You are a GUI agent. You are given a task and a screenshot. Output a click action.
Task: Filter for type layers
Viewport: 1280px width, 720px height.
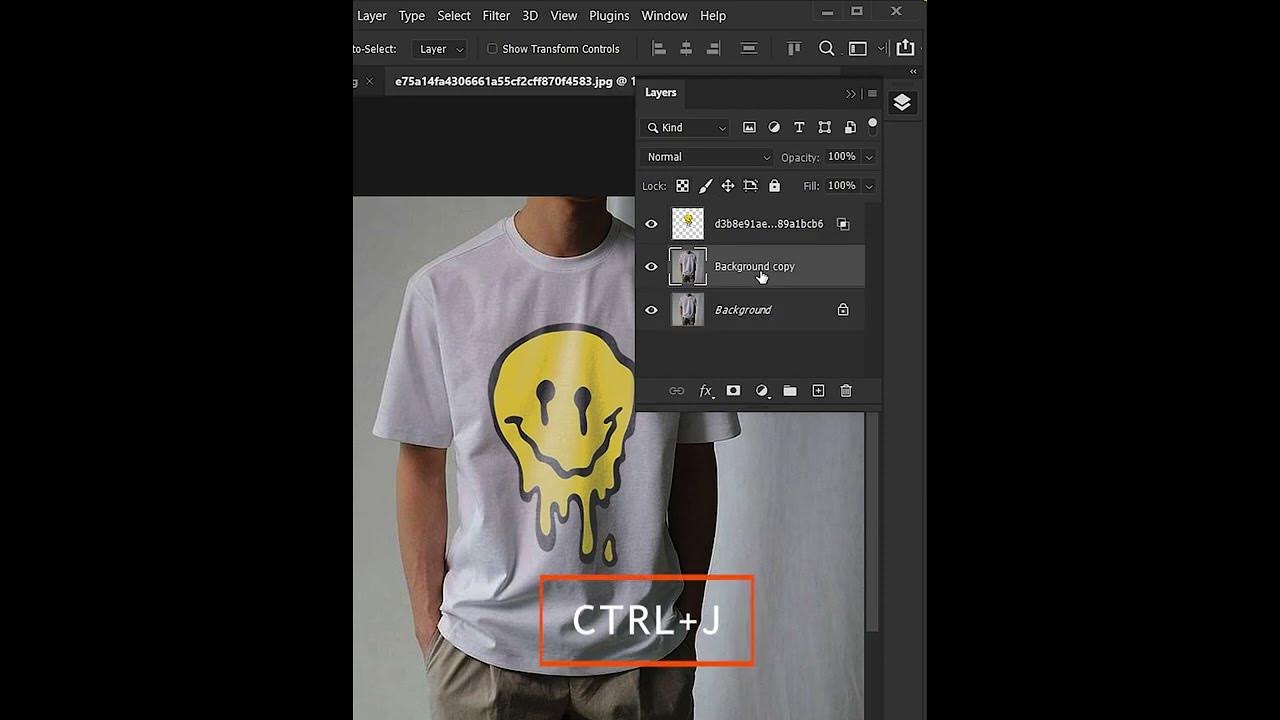(x=799, y=127)
